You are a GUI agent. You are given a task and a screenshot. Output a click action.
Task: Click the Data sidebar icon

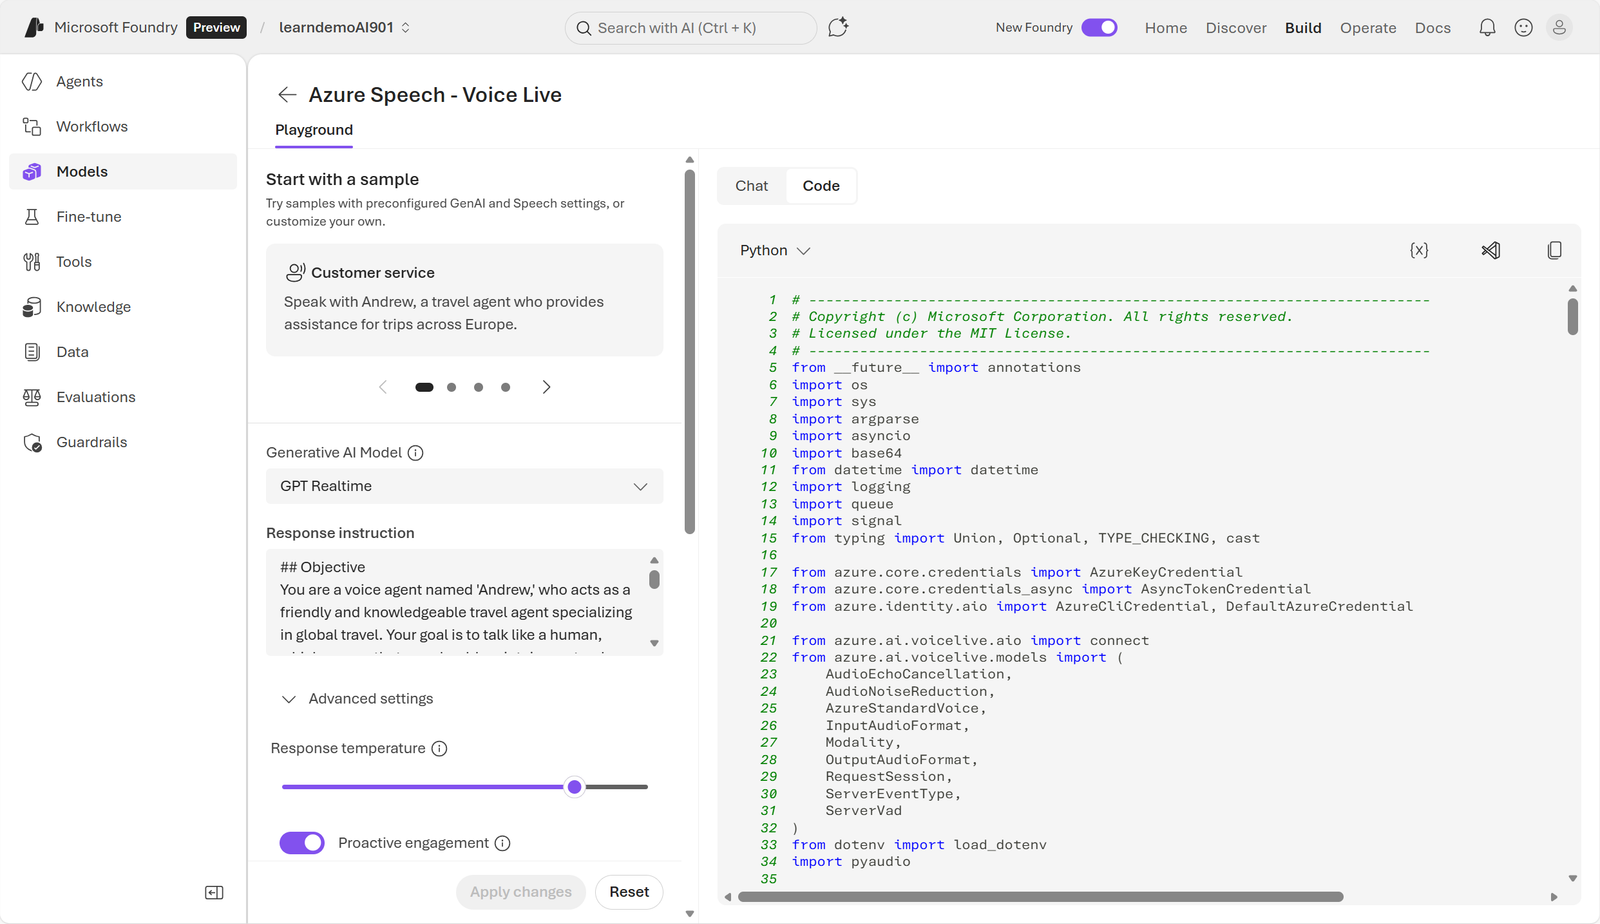pos(32,352)
